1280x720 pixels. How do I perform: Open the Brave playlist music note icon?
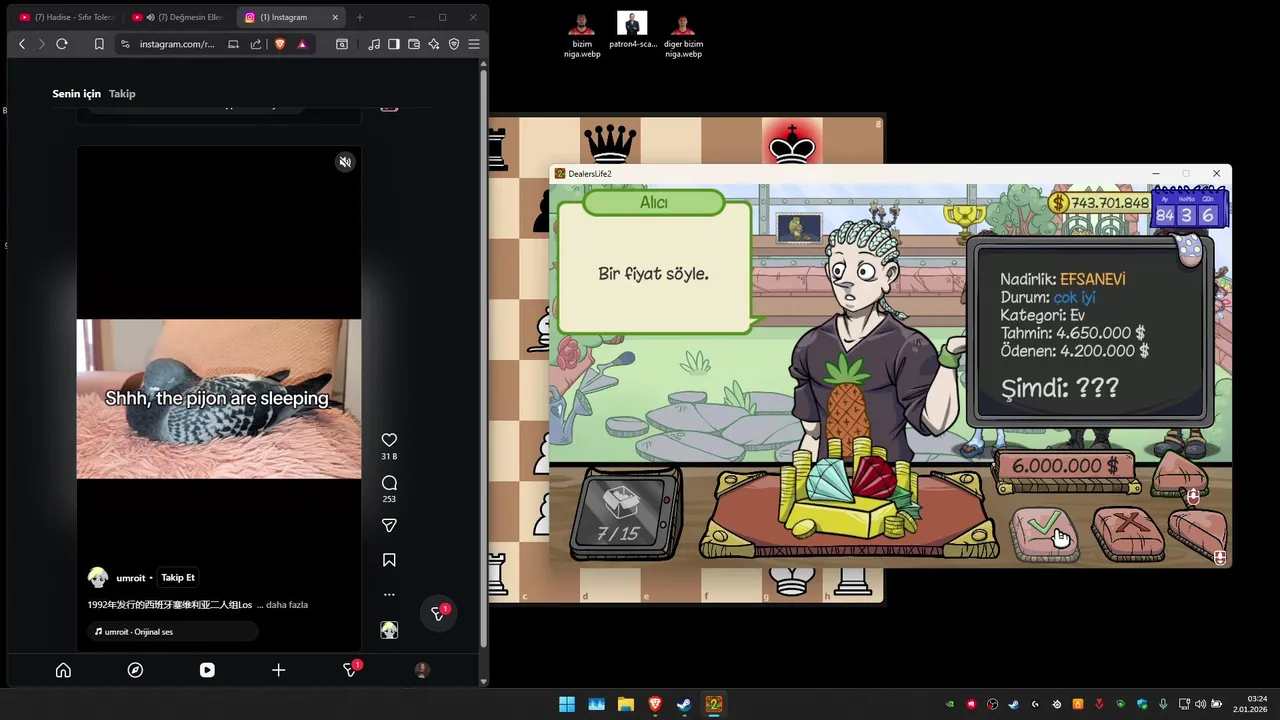click(x=374, y=44)
